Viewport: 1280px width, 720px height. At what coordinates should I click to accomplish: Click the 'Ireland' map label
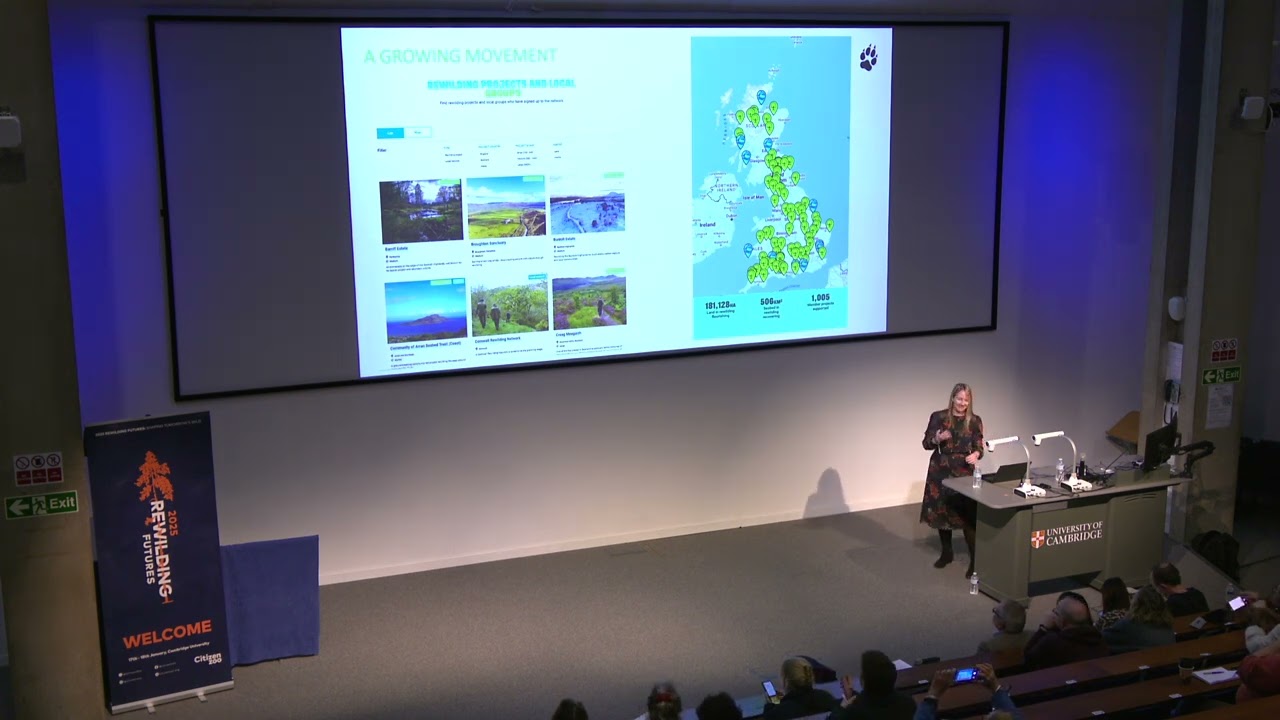[707, 225]
